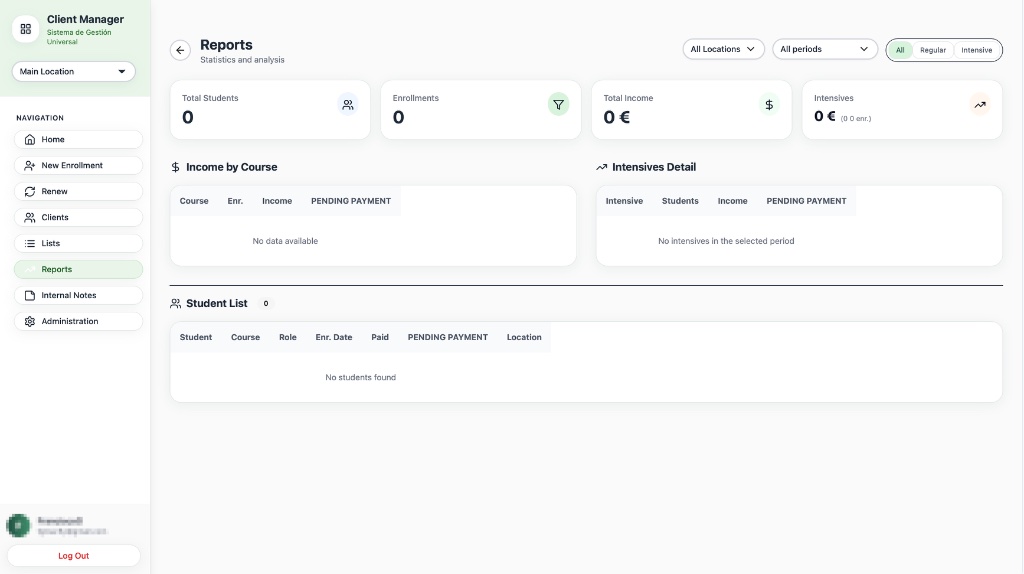1024x574 pixels.
Task: Click the Student List count badge
Action: tap(266, 304)
